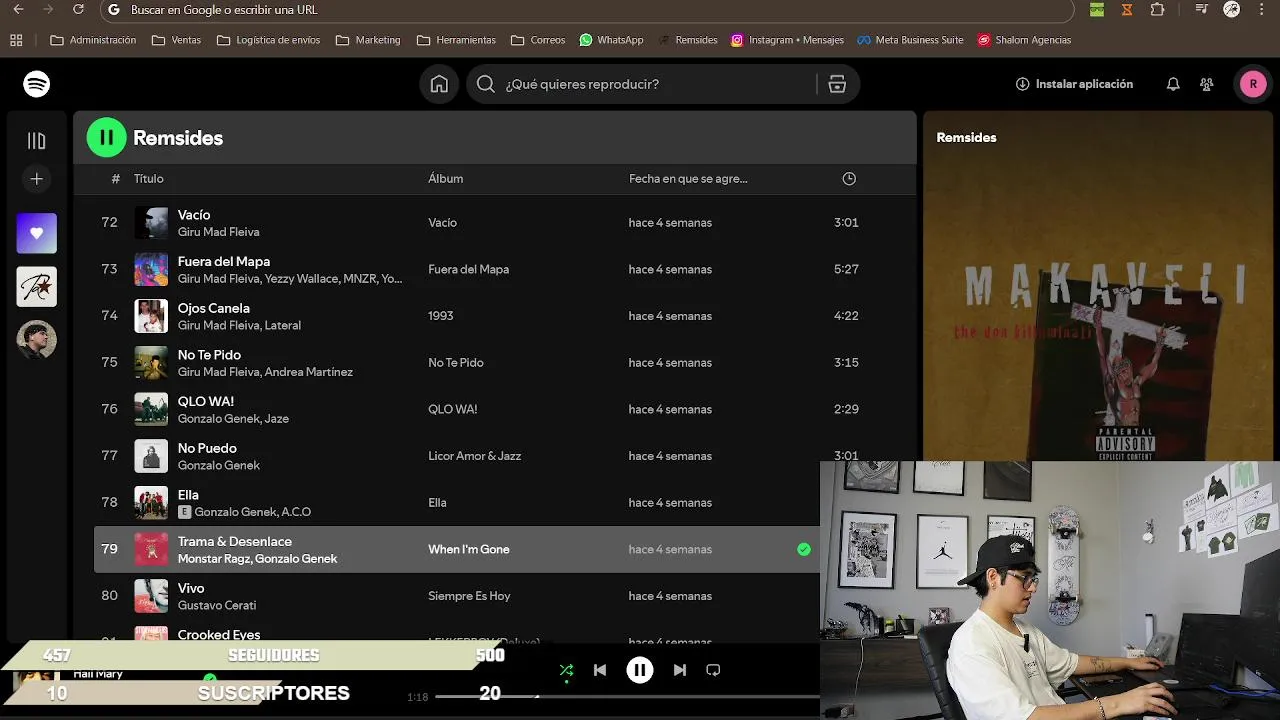Open Meta Business Suite bookmark

910,40
